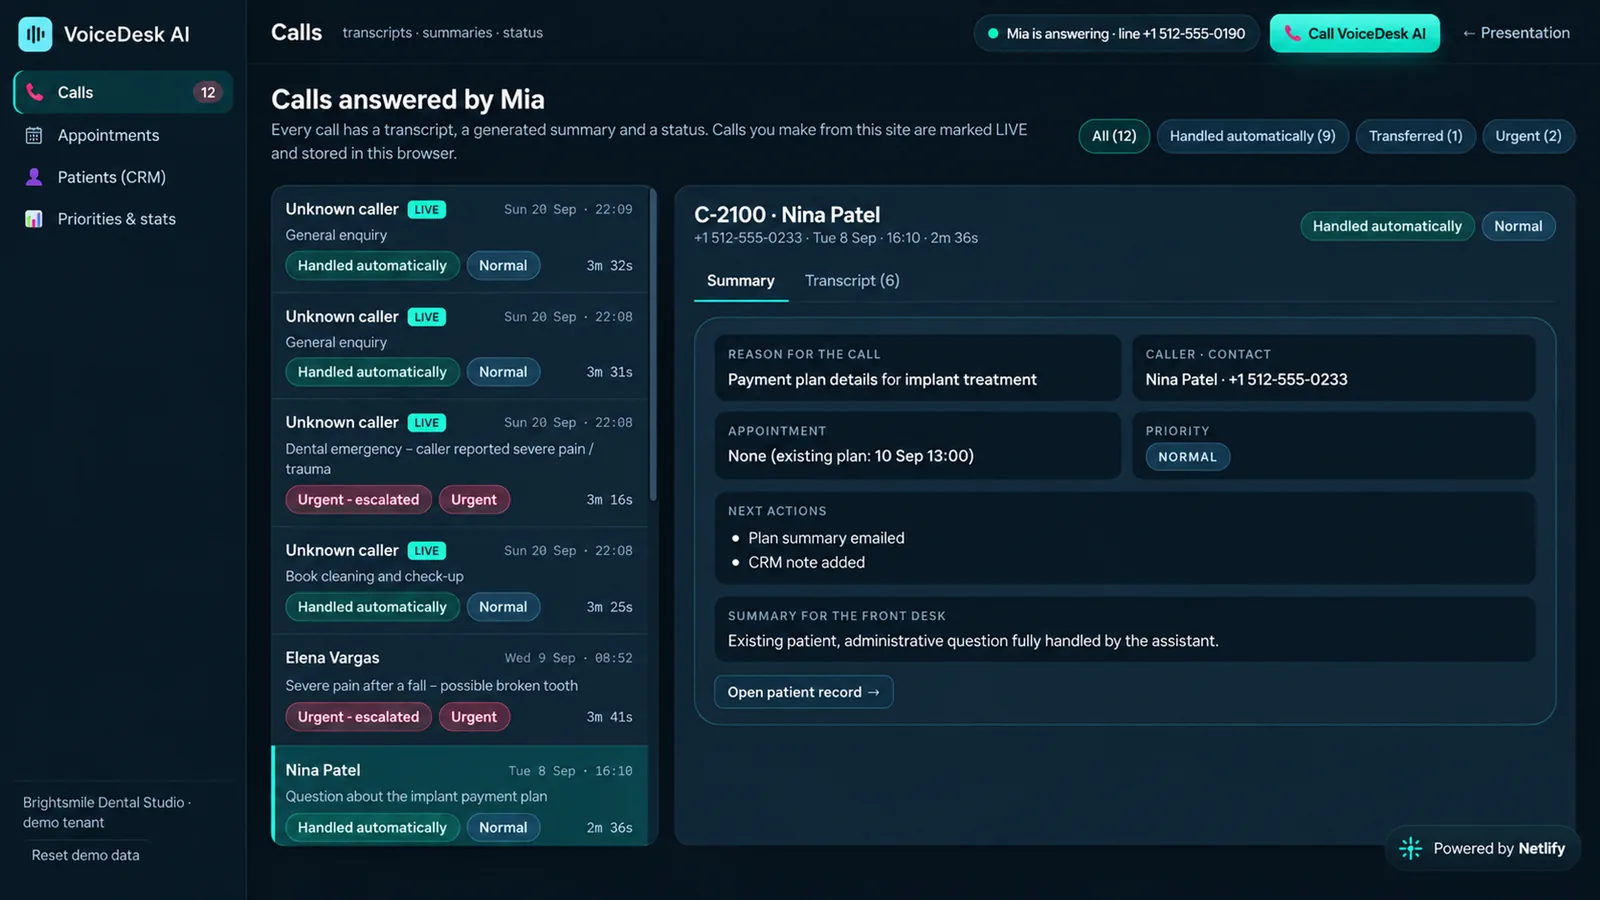Click Open patient record button
Image resolution: width=1600 pixels, height=900 pixels.
pyautogui.click(x=804, y=692)
